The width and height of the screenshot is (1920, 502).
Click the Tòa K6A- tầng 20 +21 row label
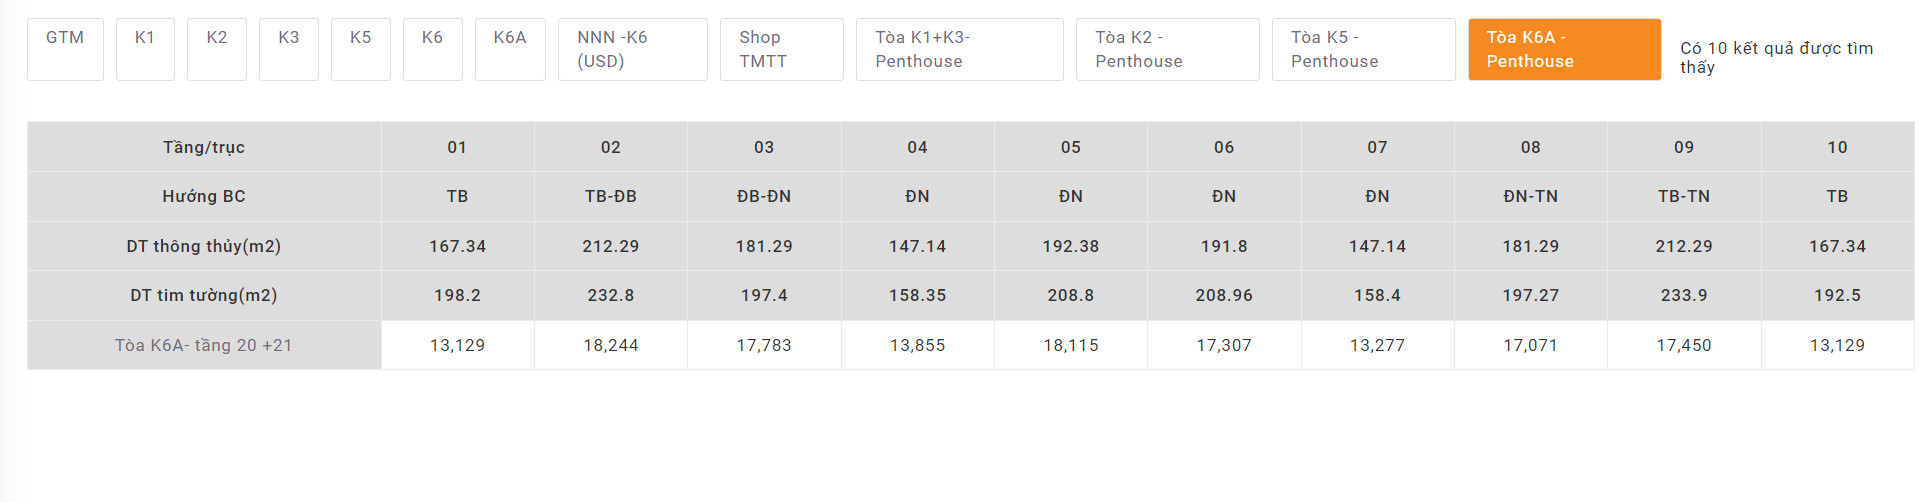point(204,345)
